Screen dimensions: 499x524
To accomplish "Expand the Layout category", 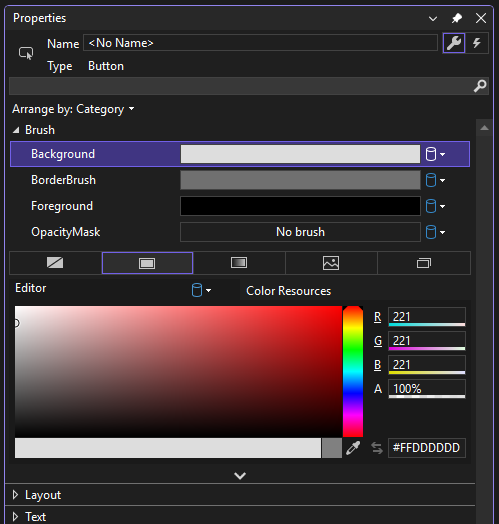I will (x=15, y=495).
